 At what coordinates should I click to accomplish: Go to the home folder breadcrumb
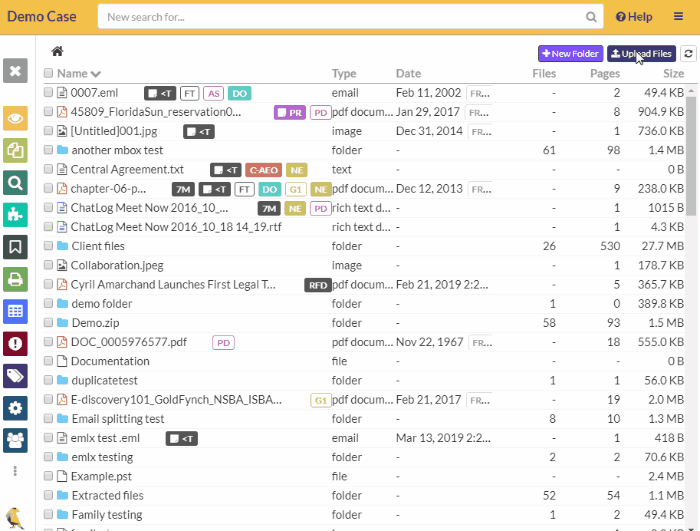pos(58,52)
